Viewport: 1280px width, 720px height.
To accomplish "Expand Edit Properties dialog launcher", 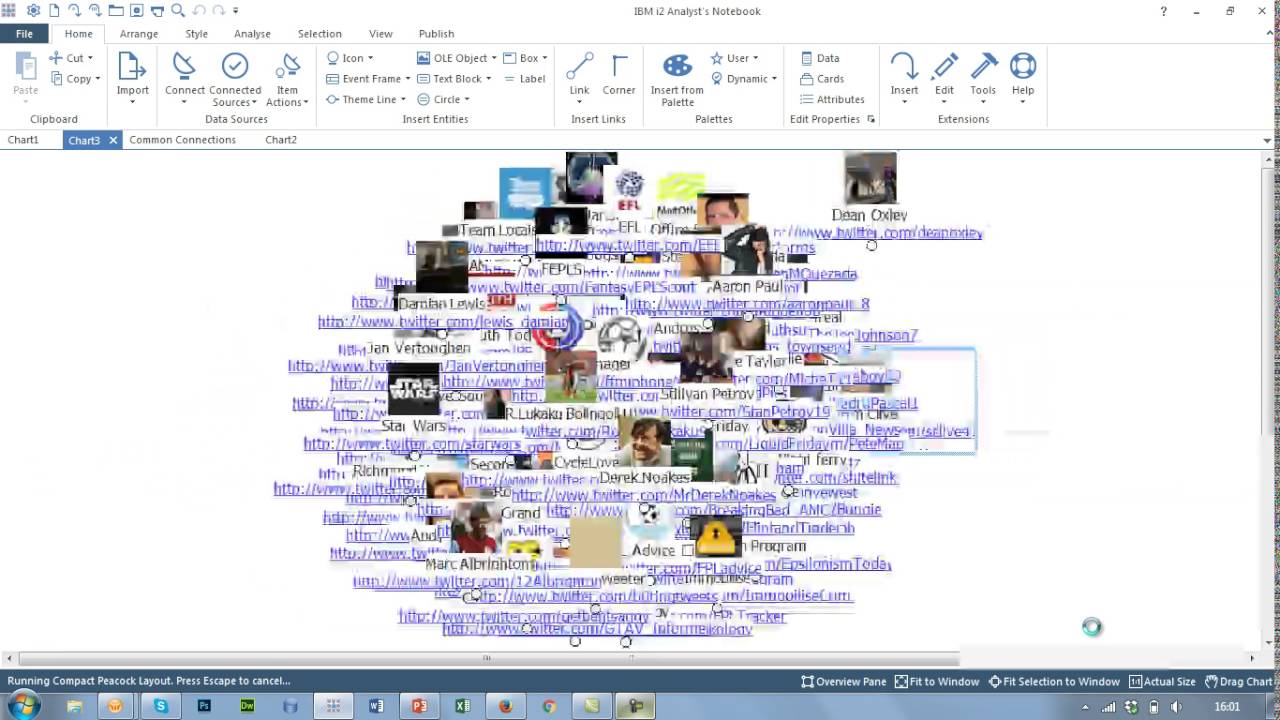I will pos(871,119).
